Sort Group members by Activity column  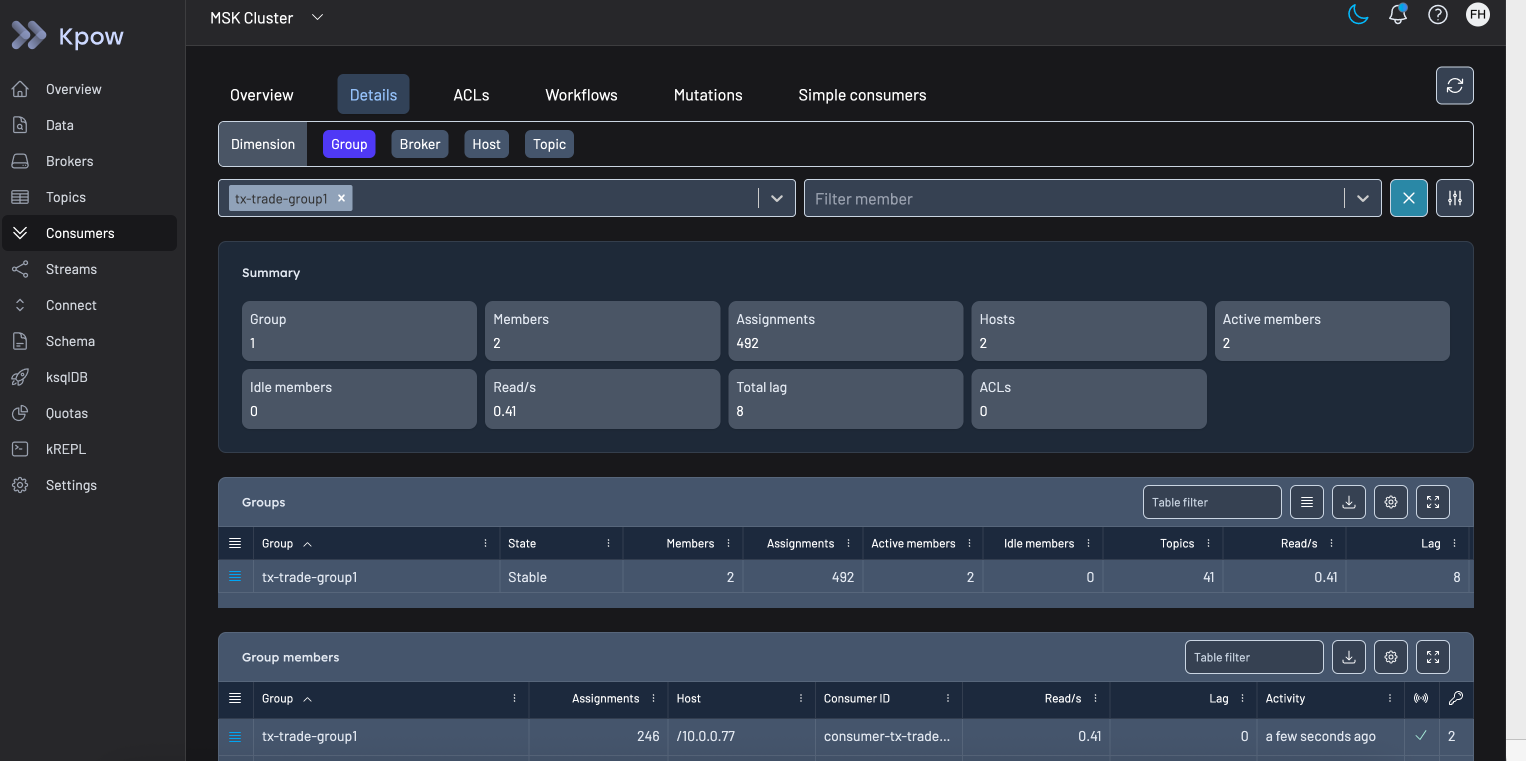[1285, 698]
